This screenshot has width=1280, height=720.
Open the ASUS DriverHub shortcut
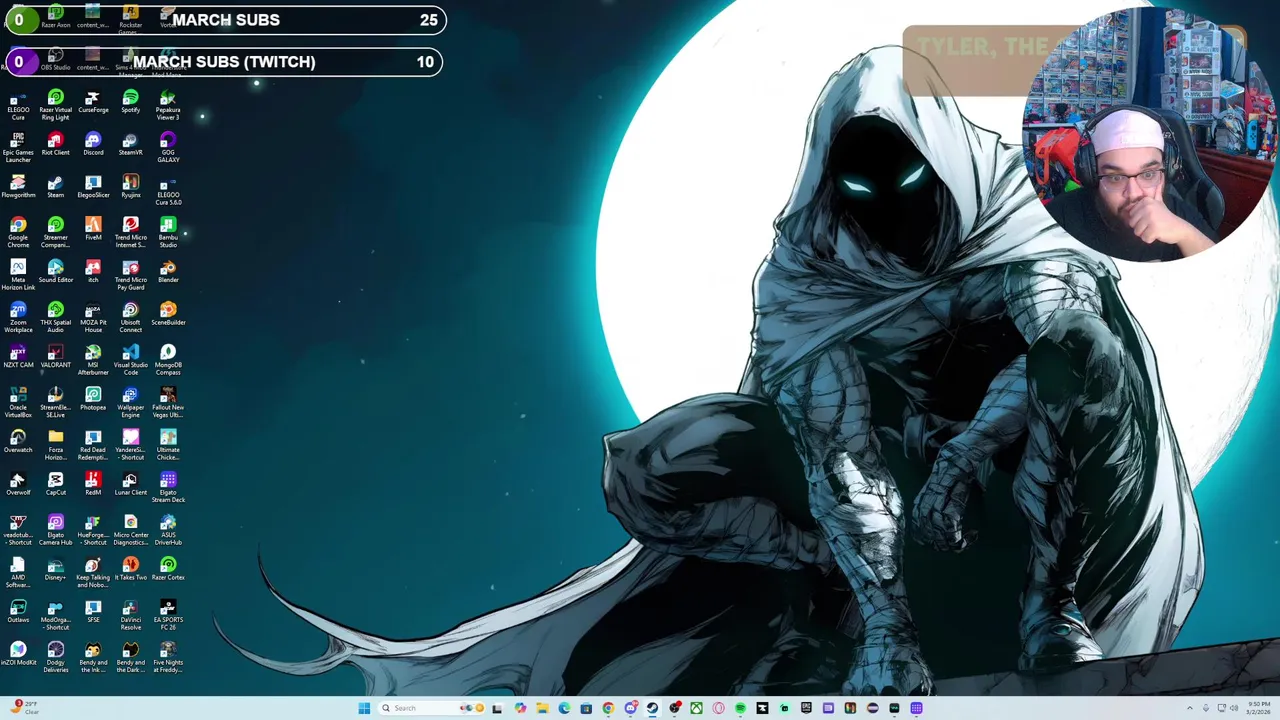(168, 531)
